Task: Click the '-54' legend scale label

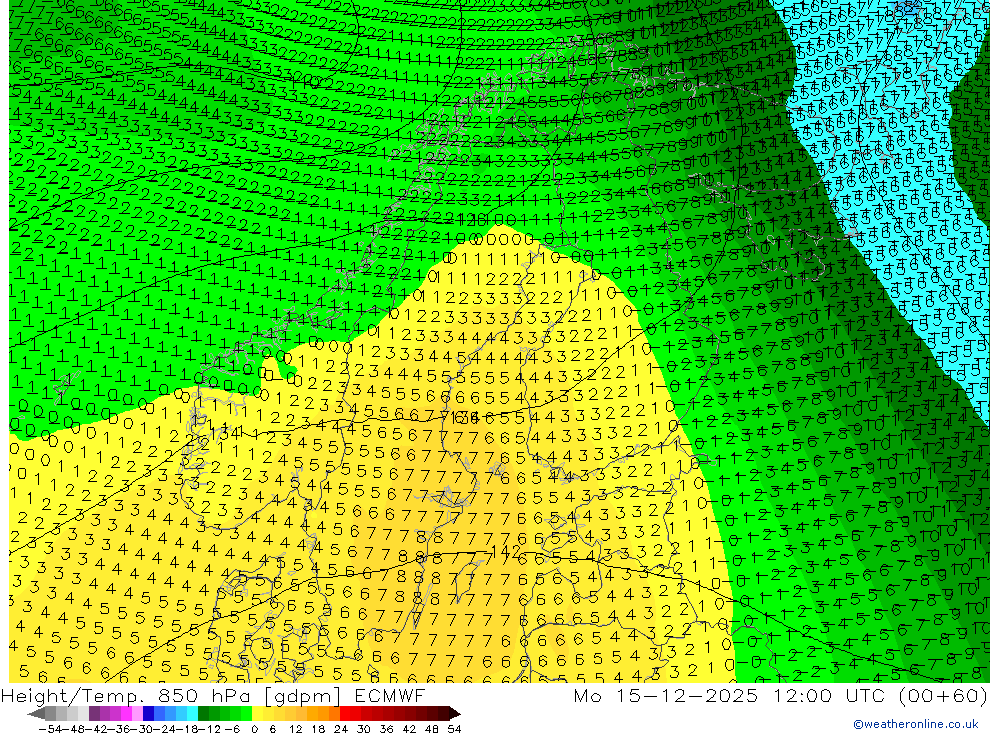Action: tap(50, 729)
